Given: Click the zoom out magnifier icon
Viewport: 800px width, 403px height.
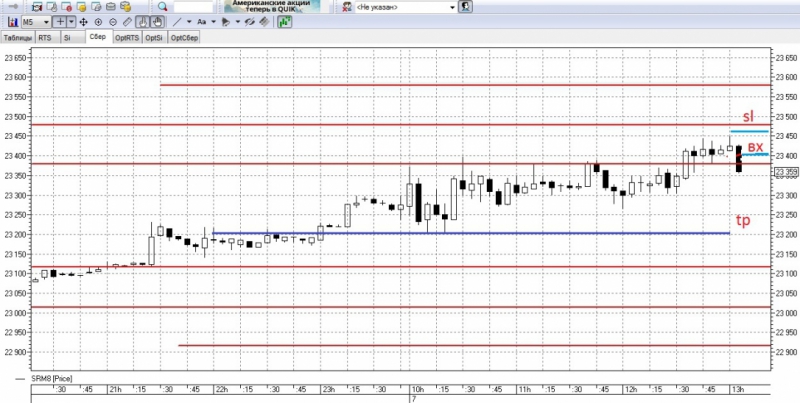Looking at the screenshot, I should click(113, 22).
